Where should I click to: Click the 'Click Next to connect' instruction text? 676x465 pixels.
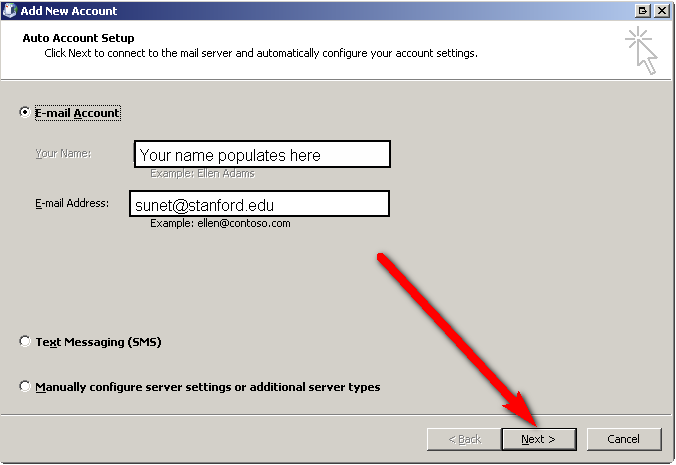[260, 53]
